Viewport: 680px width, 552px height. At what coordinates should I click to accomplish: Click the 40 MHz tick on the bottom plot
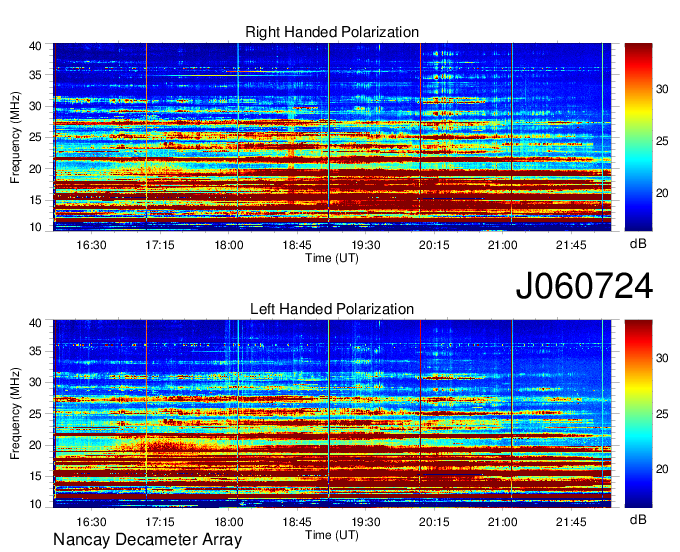click(x=36, y=323)
